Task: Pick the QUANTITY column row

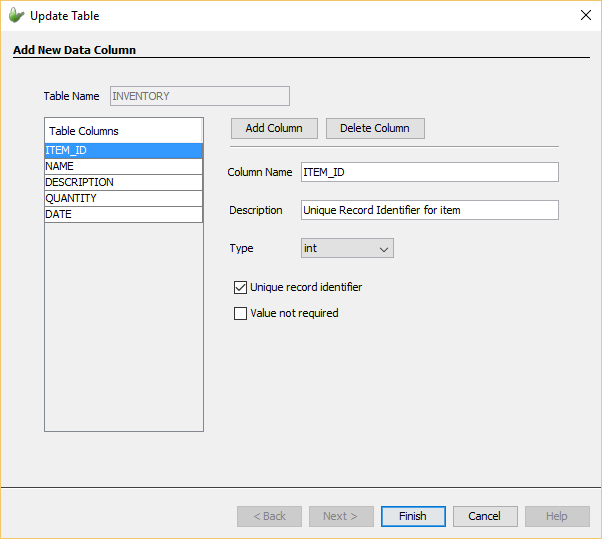Action: pos(123,198)
